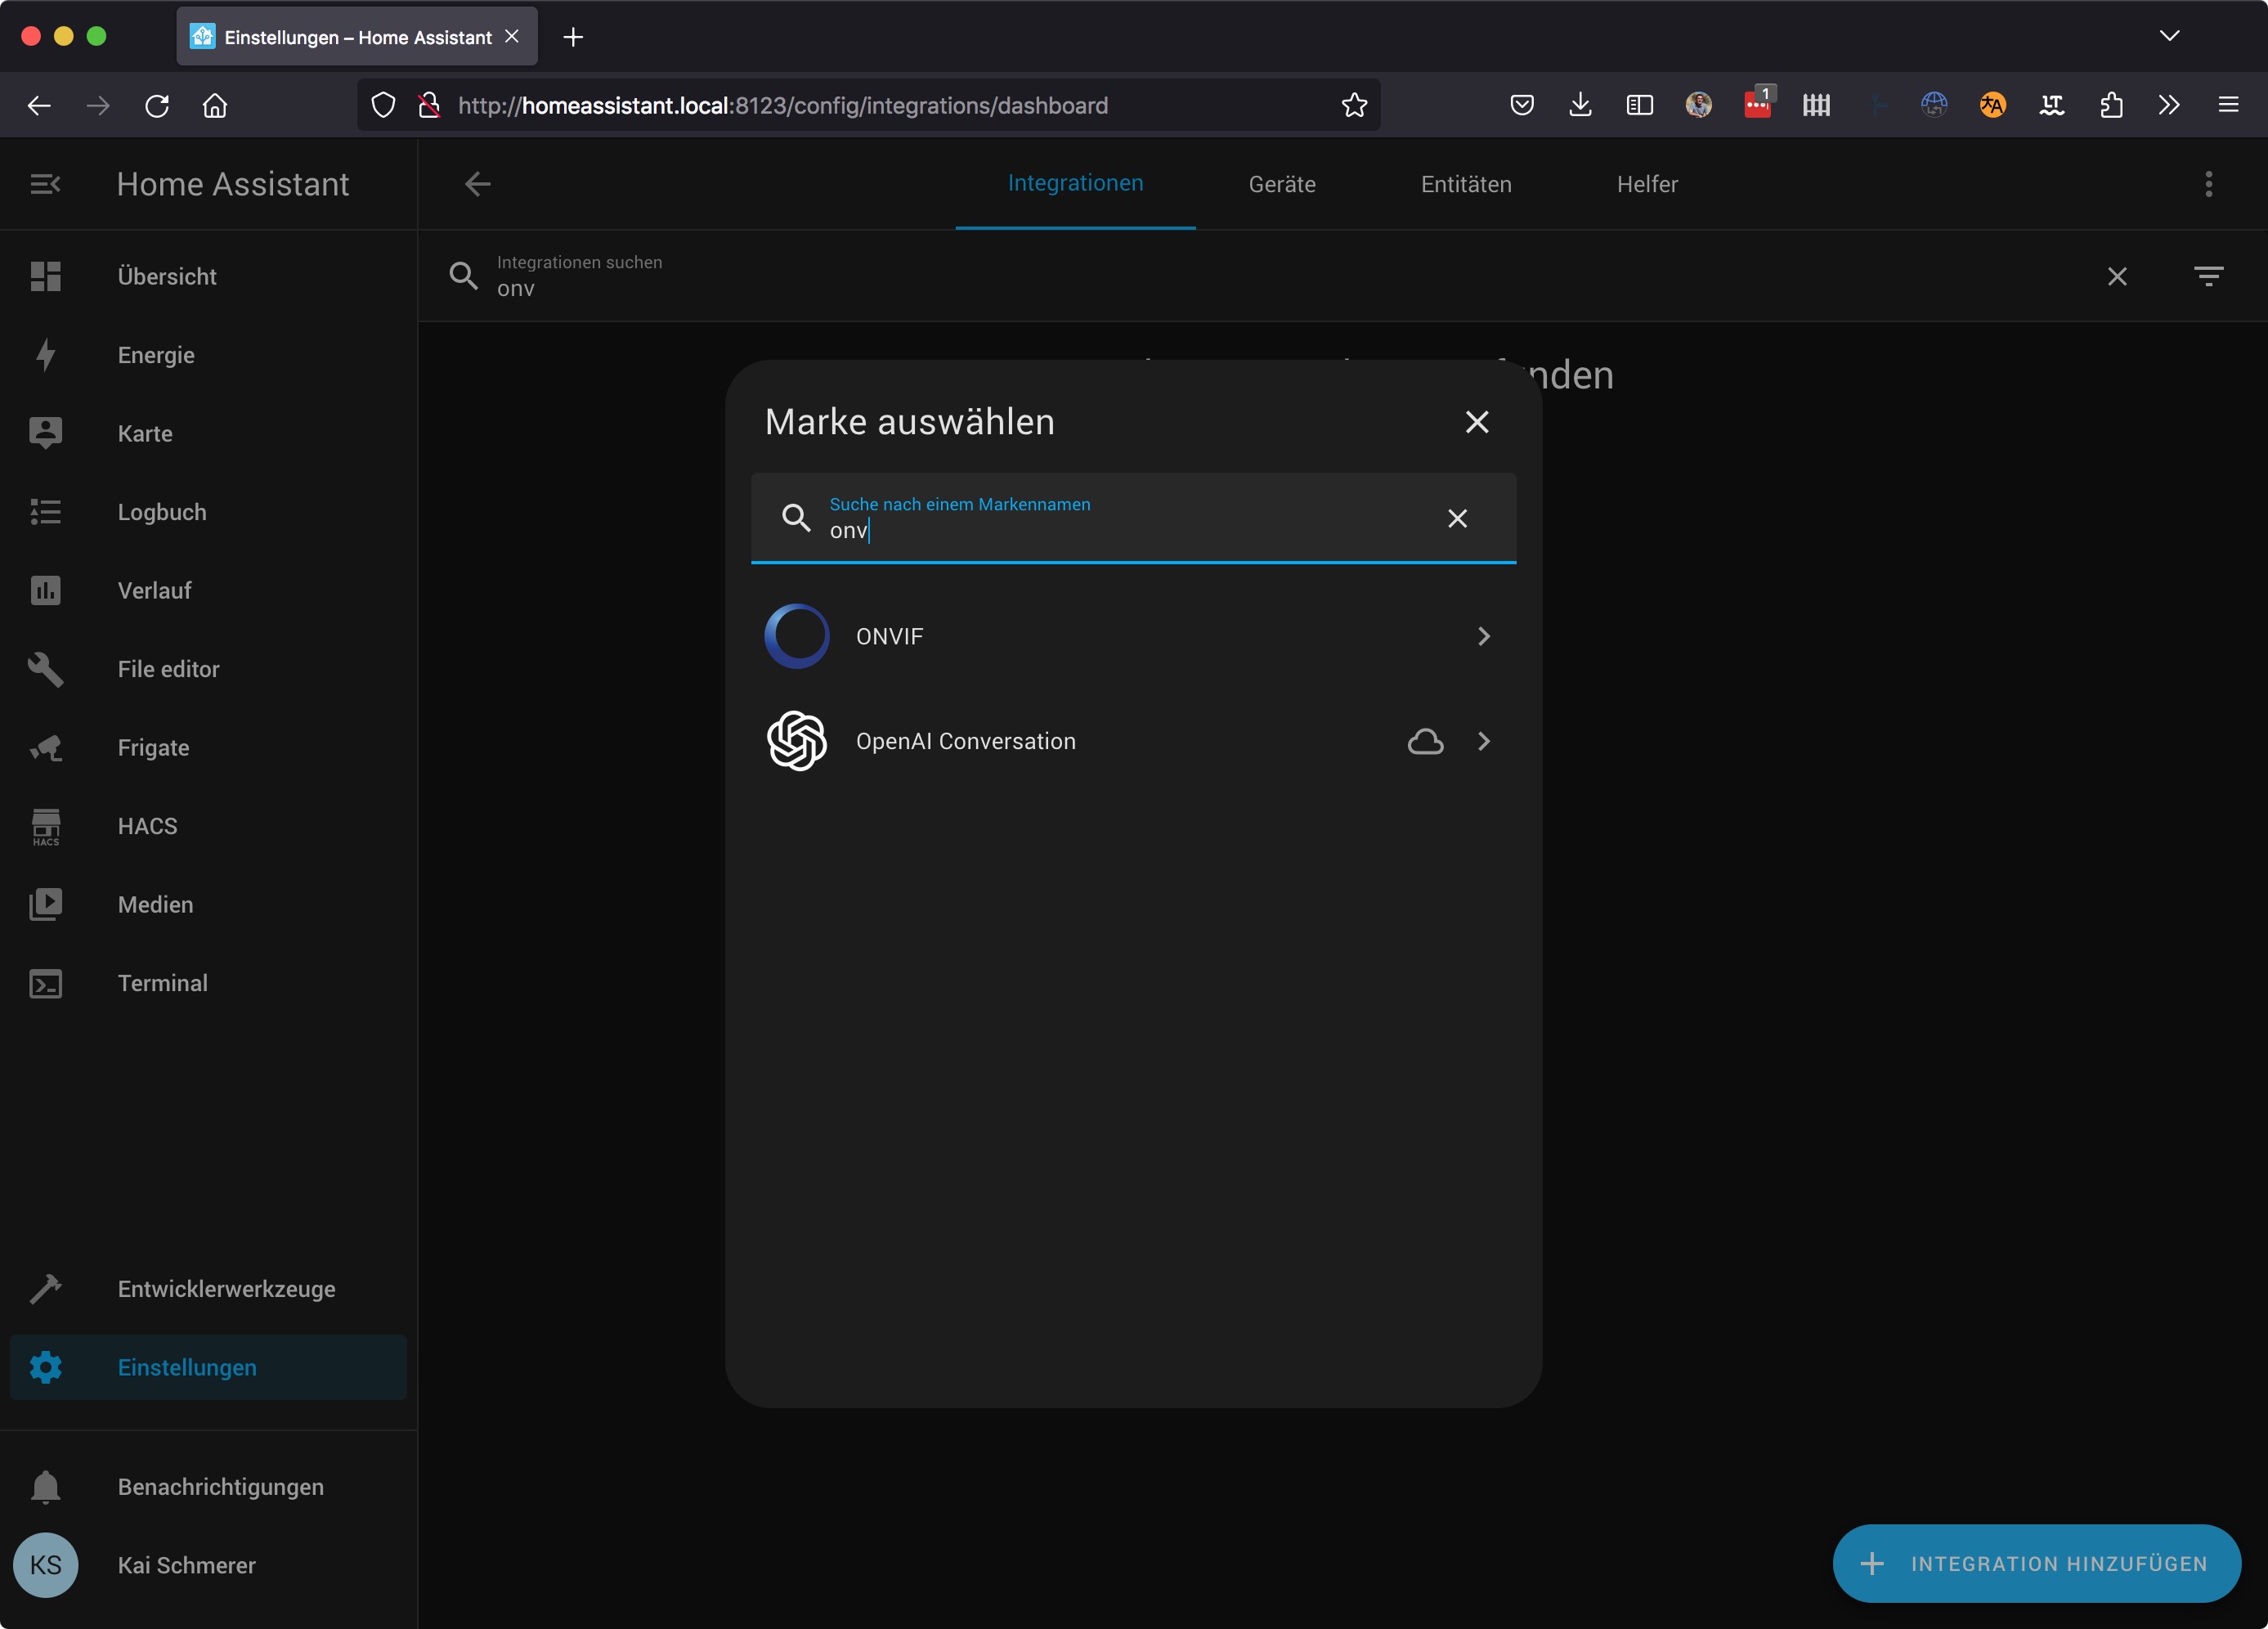Close the Marke auswählen dialog
The width and height of the screenshot is (2268, 1629).
point(1476,422)
